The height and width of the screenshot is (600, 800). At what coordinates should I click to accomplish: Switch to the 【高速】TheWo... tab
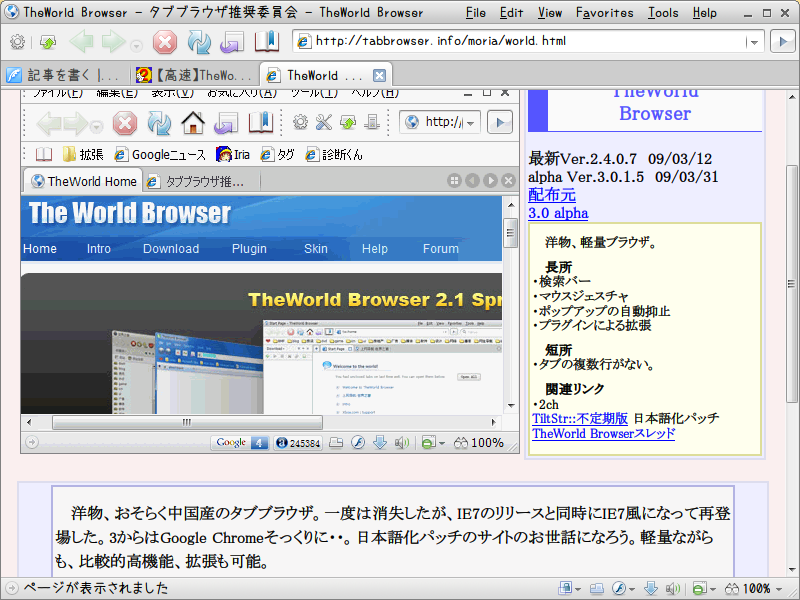(194, 76)
